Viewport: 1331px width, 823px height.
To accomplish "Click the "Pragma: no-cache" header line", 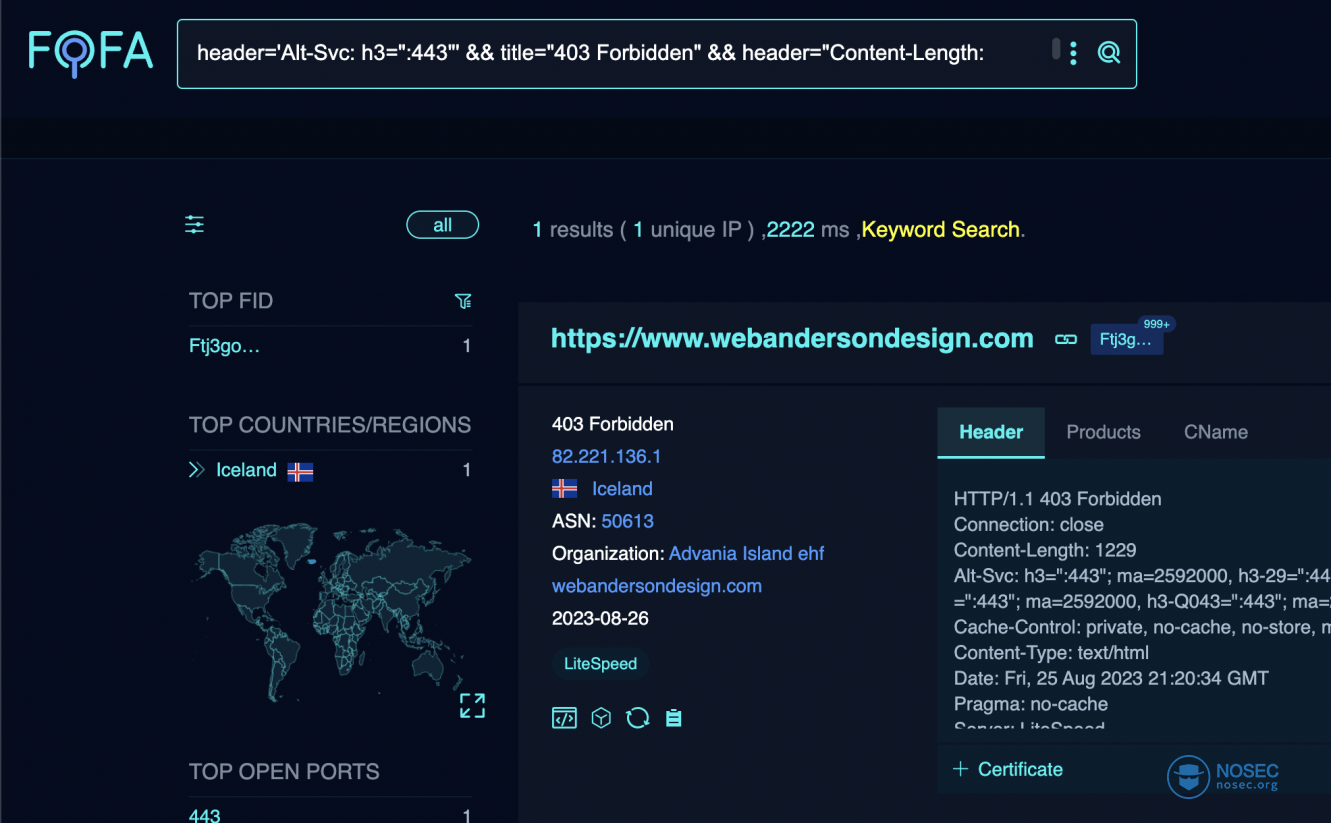I will [1031, 704].
